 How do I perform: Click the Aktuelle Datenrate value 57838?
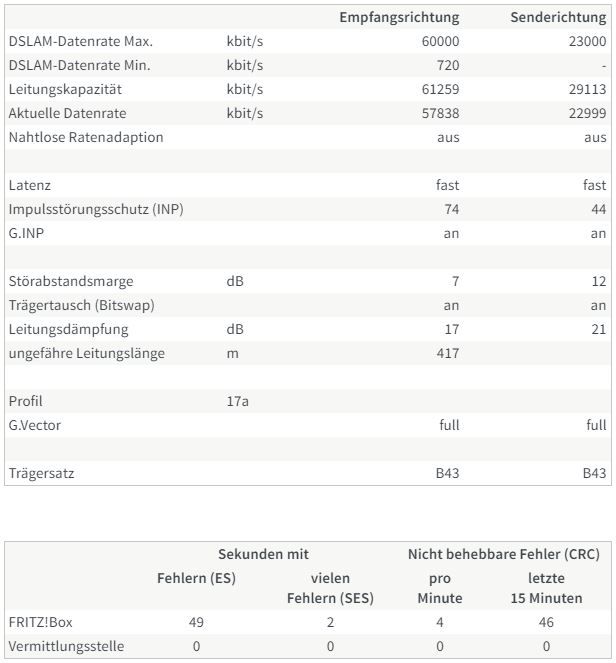(x=440, y=113)
